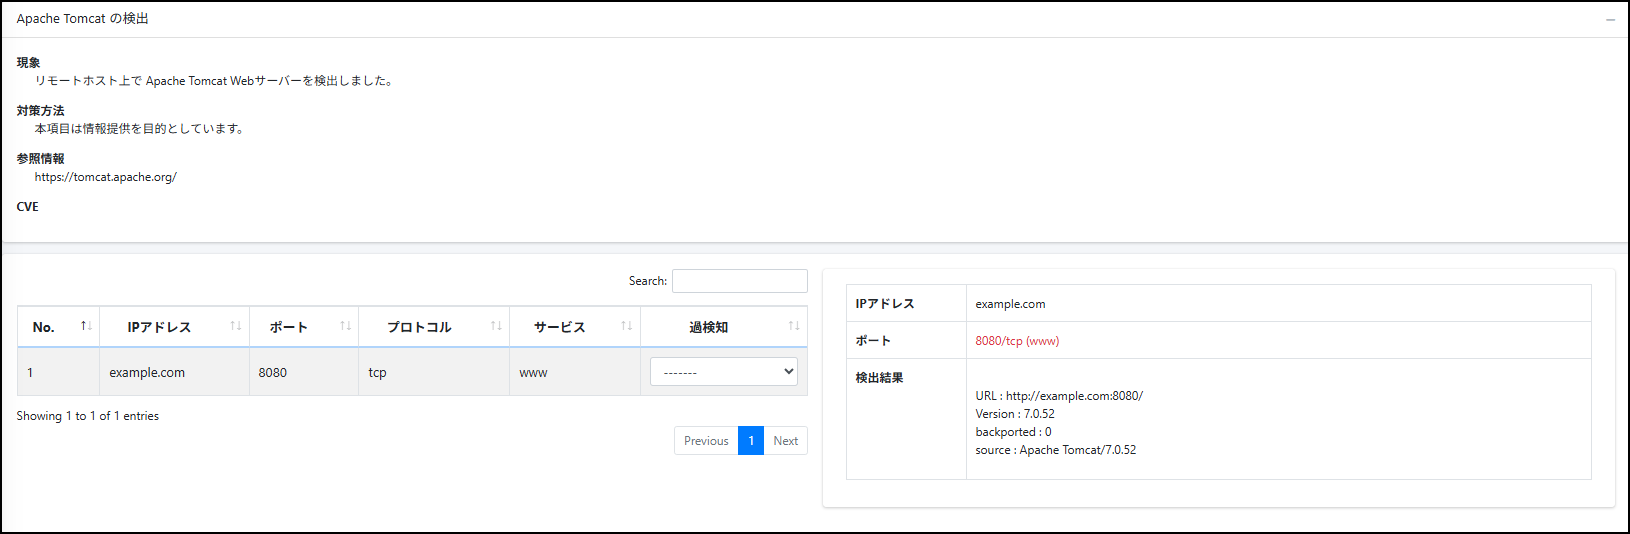This screenshot has height=534, width=1630.
Task: Sort by プロトコル column arrows
Action: pos(496,326)
